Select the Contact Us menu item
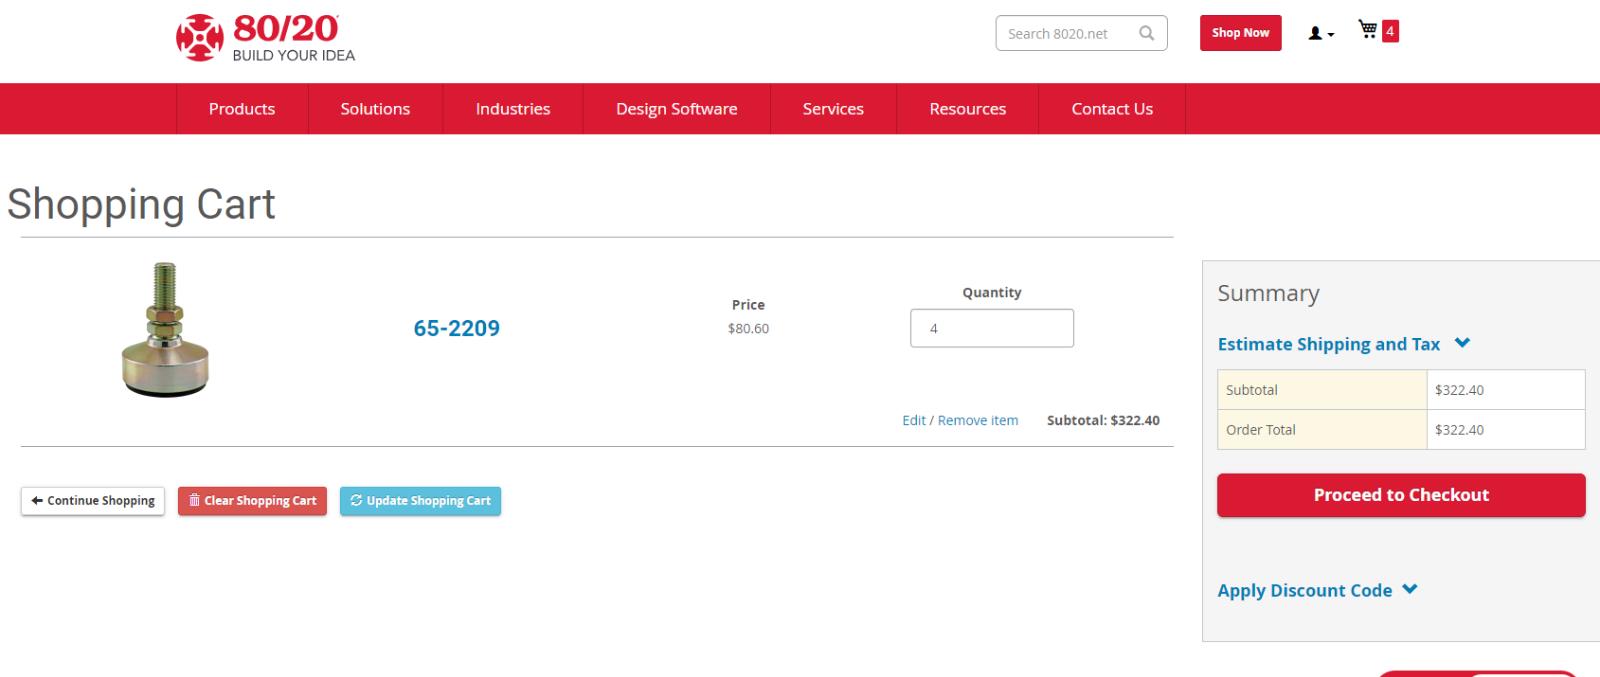The width and height of the screenshot is (1600, 677). coord(1112,109)
